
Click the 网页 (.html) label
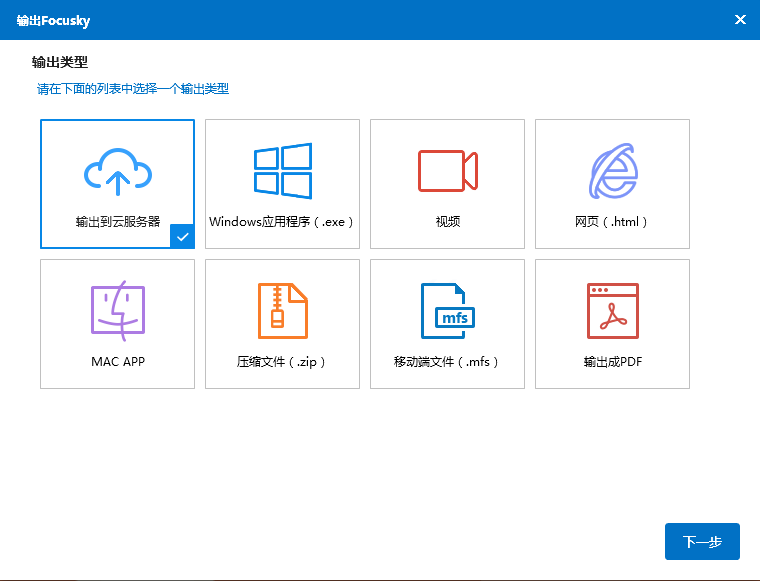[x=612, y=222]
